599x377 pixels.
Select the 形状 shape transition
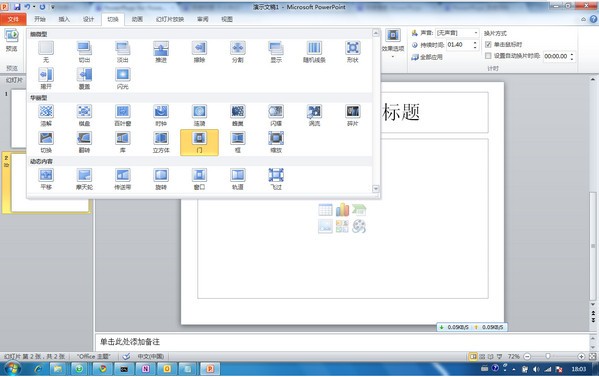(353, 52)
